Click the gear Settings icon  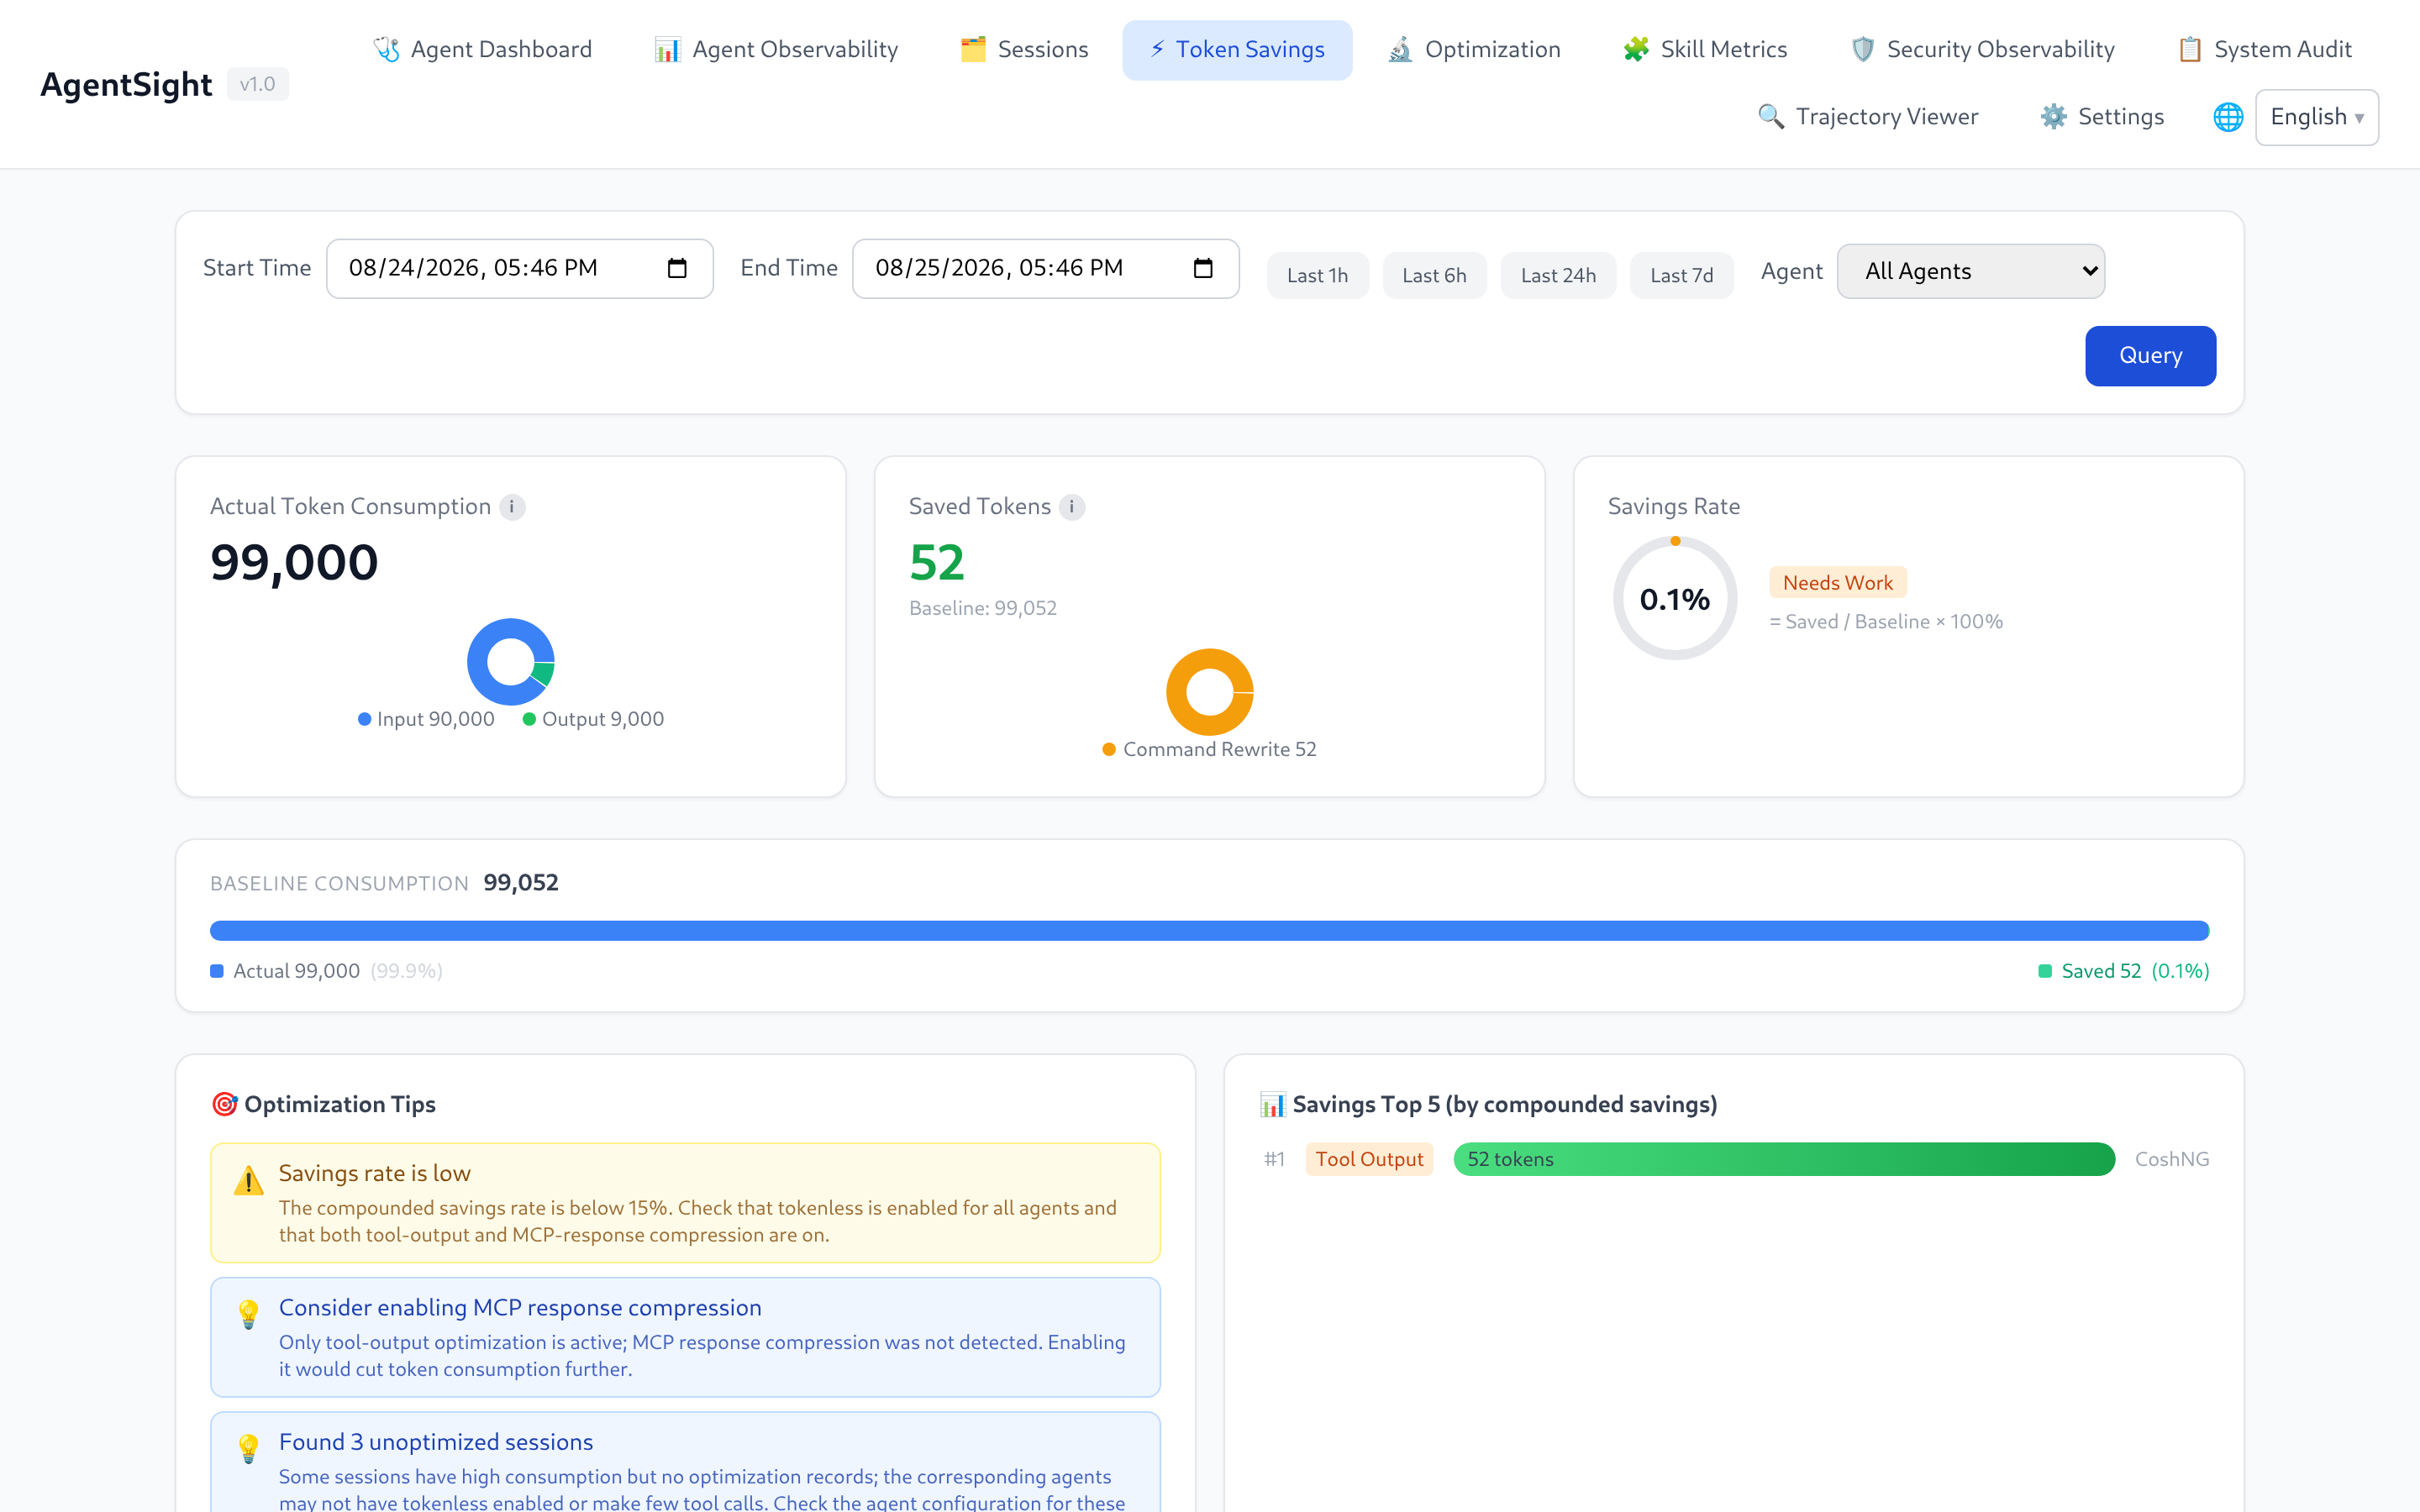pyautogui.click(x=2053, y=117)
